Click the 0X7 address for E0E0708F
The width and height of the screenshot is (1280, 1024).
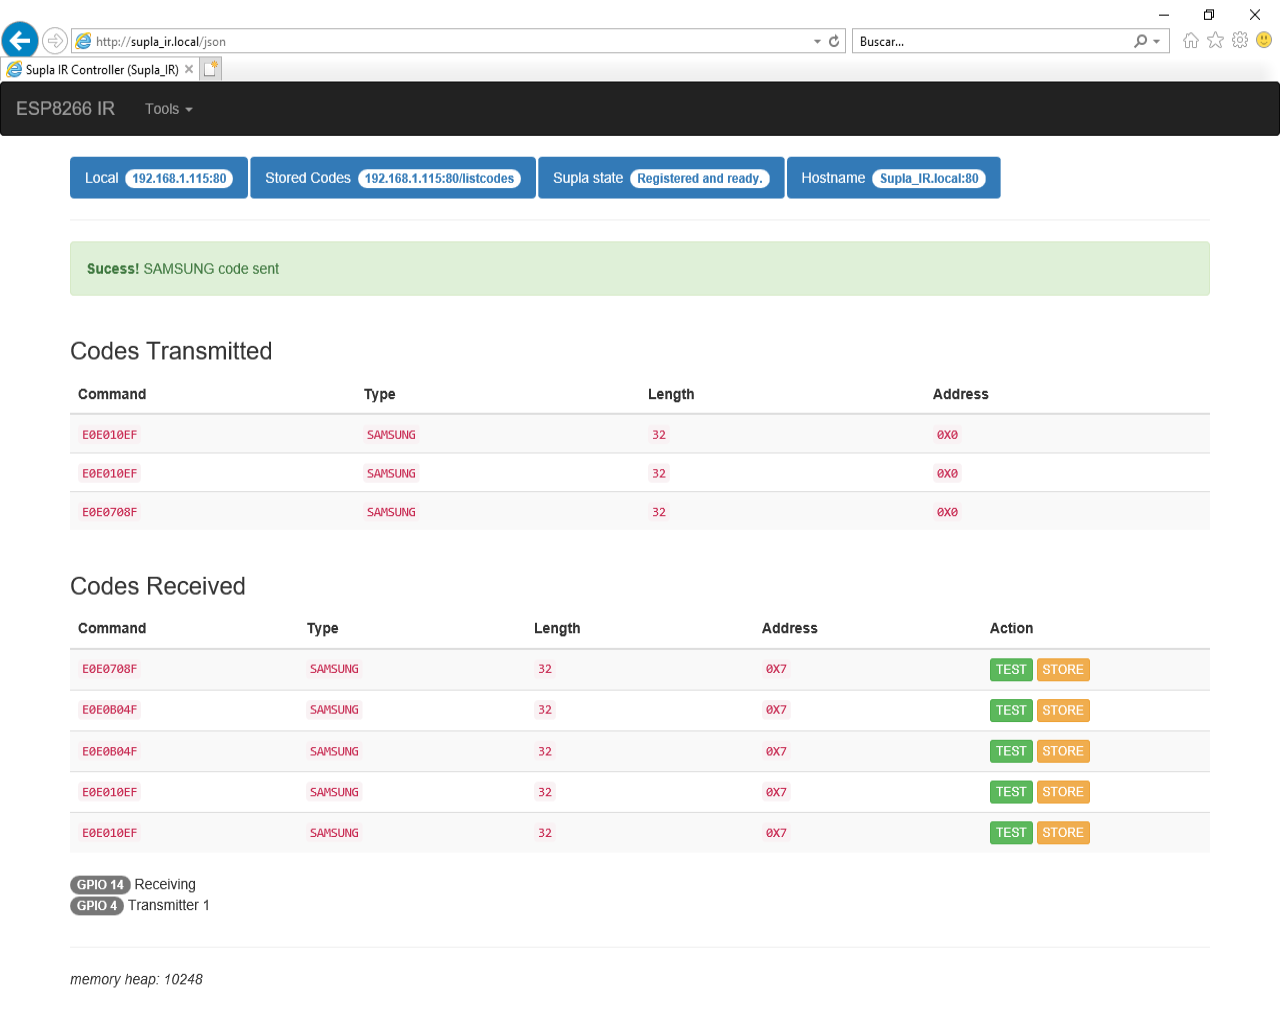(776, 669)
